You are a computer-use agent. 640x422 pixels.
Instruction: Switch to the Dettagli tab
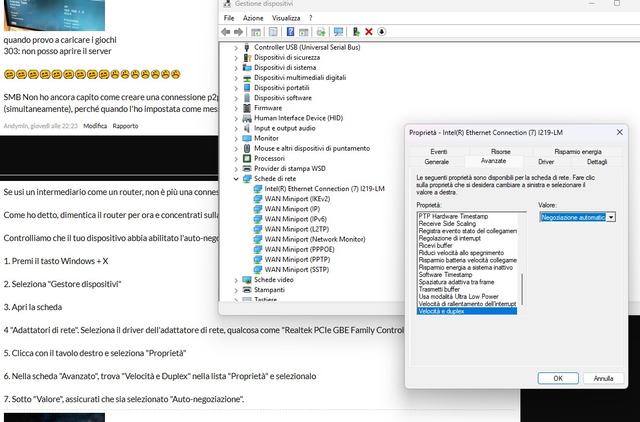click(597, 162)
